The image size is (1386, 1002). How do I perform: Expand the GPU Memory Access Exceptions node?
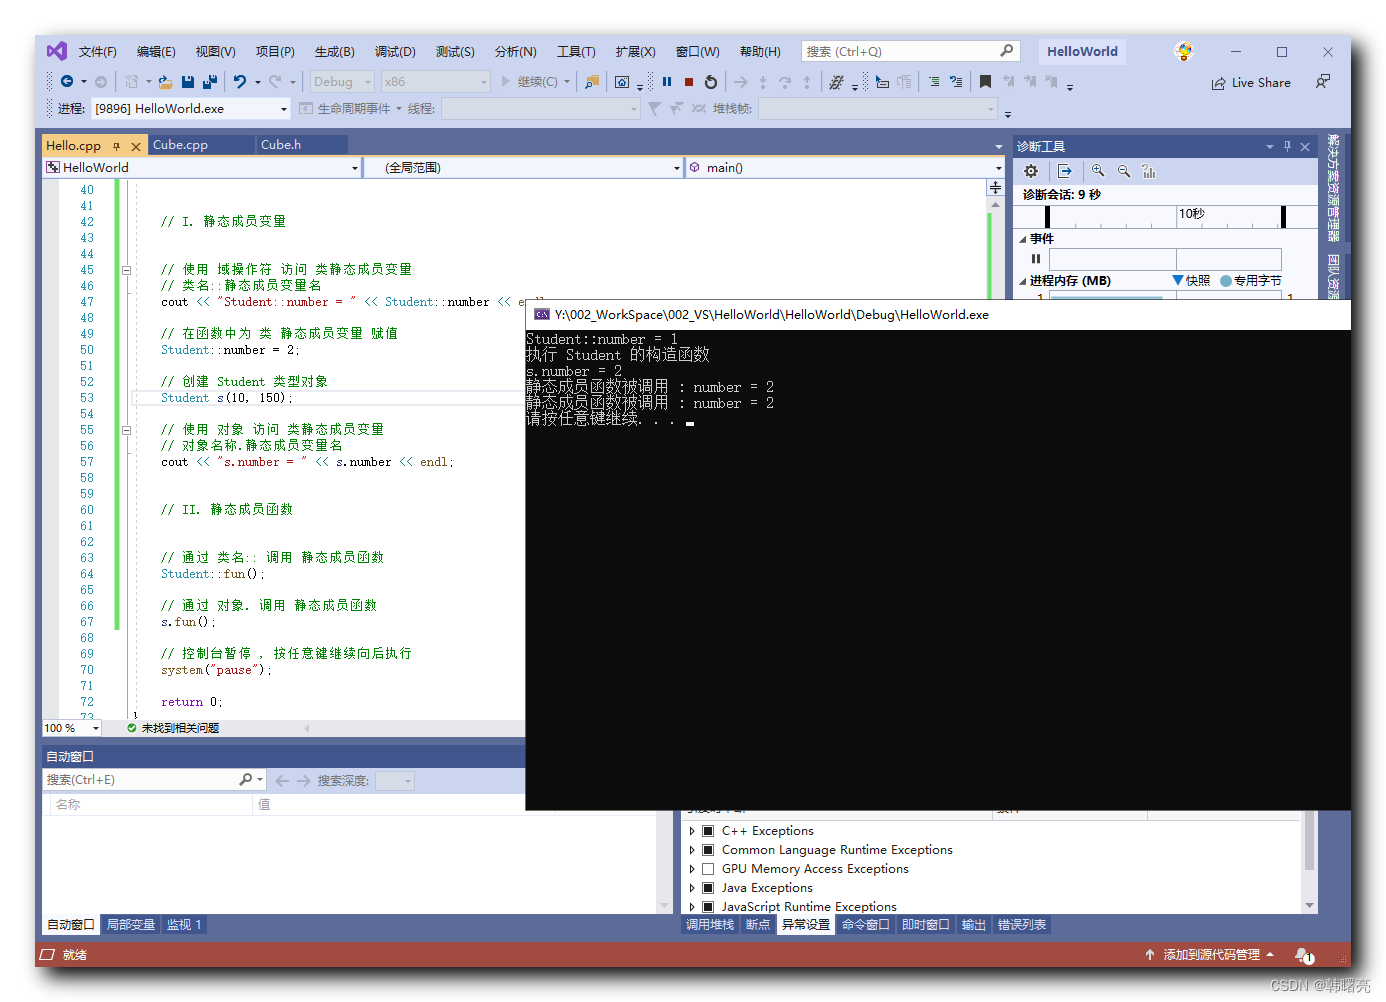pos(692,869)
